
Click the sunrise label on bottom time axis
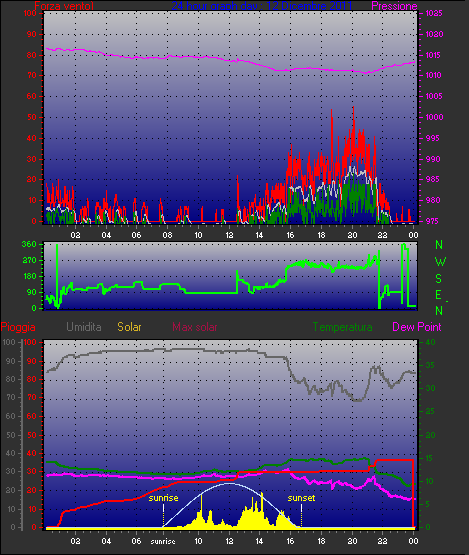[x=163, y=542]
